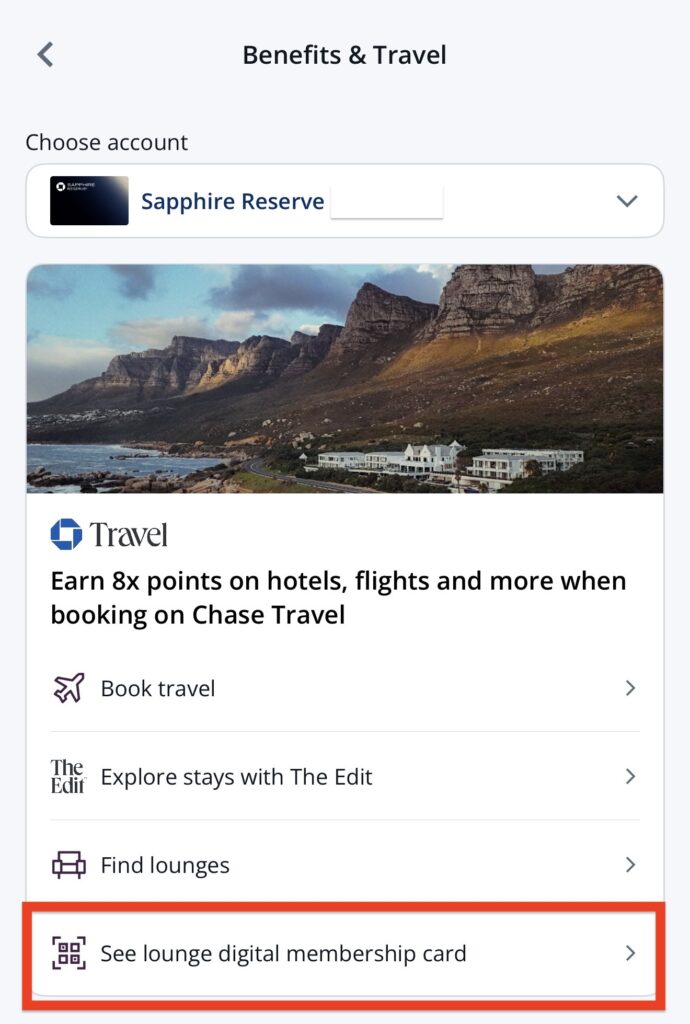
Task: Tap the chevron next to Explore stays
Action: 630,776
